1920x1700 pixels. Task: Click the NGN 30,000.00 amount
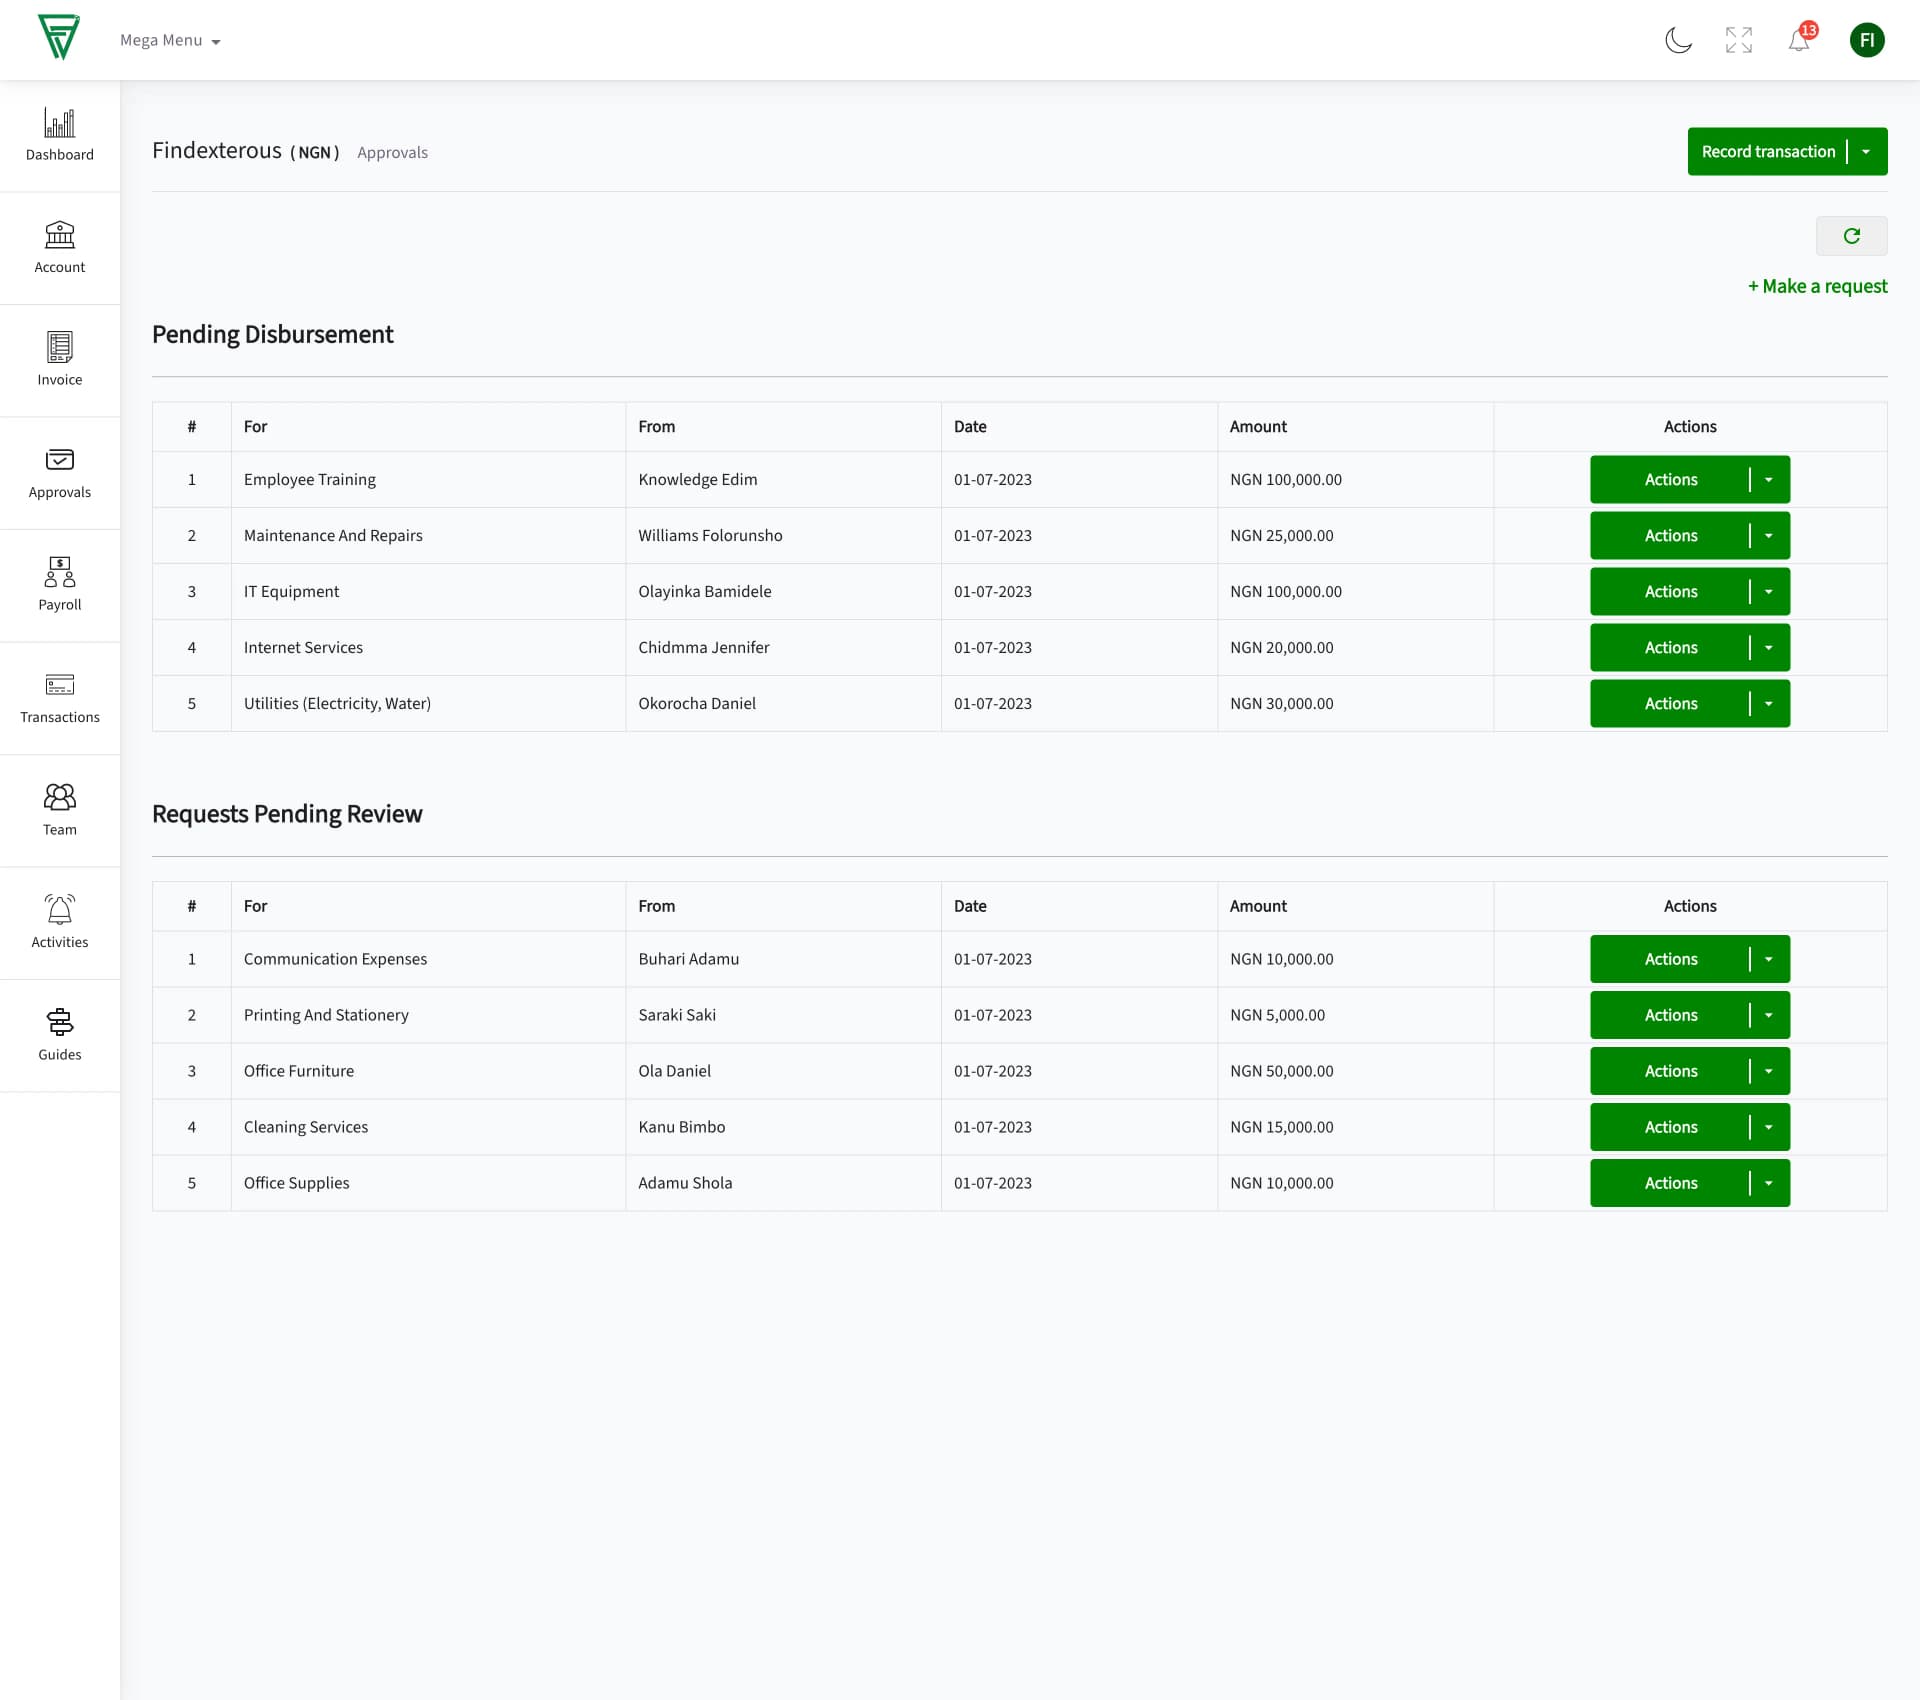[x=1281, y=703]
